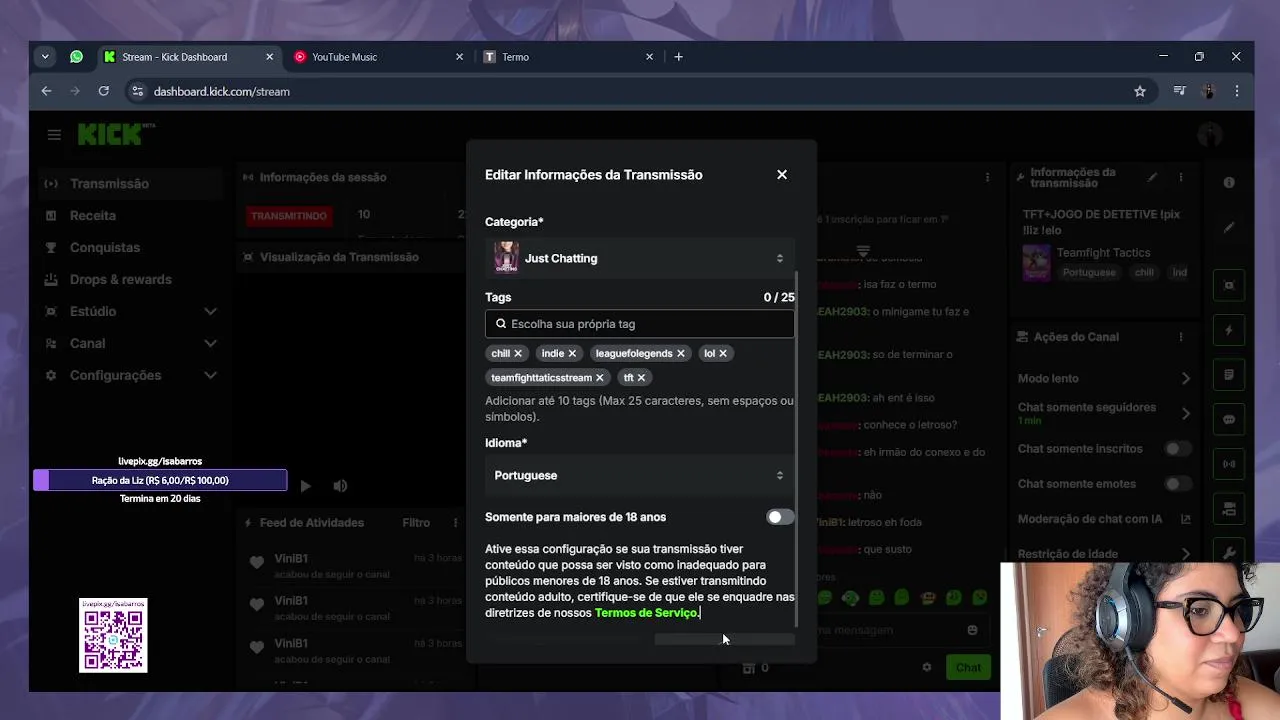1280x720 pixels.
Task: Open options menu of the chat panel header
Action: coord(987,177)
